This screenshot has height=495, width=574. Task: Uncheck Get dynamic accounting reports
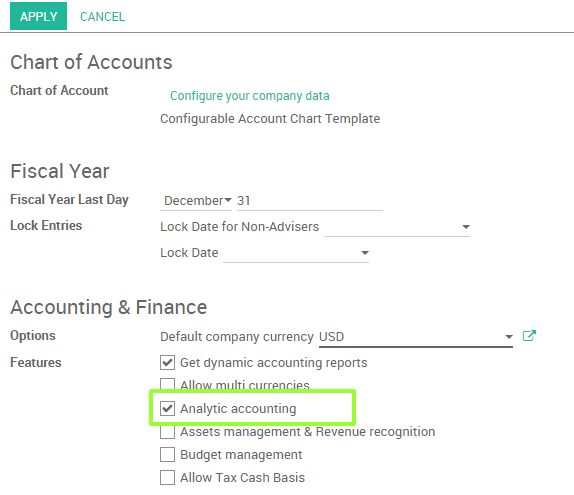[167, 362]
